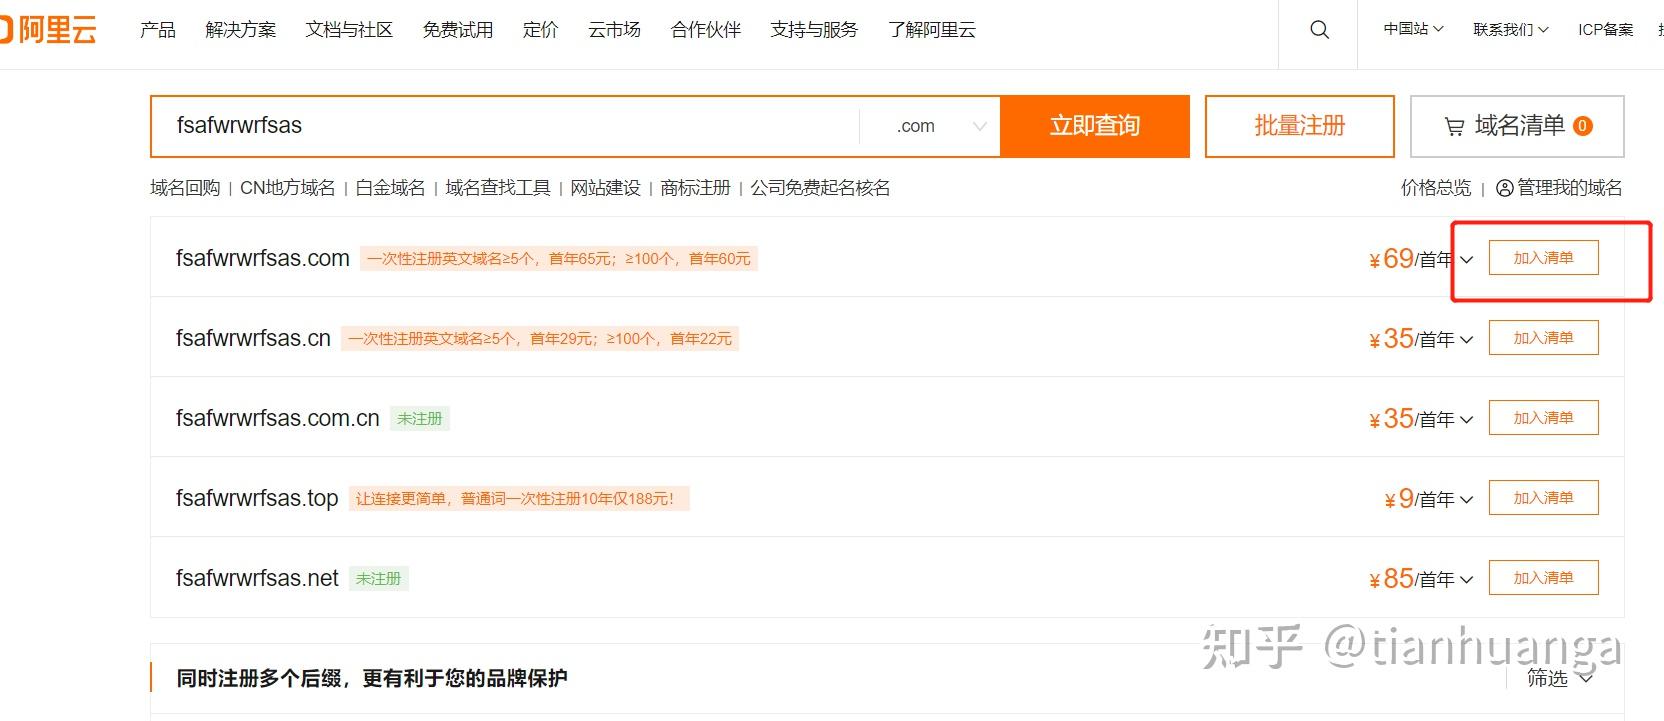
Task: Click the user icon beside 管理我的域名
Action: pyautogui.click(x=1504, y=188)
